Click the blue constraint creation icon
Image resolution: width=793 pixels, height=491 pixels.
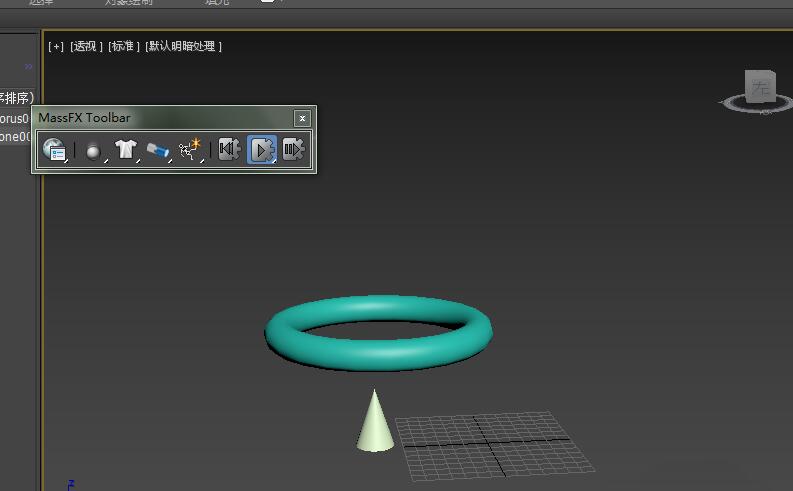157,150
